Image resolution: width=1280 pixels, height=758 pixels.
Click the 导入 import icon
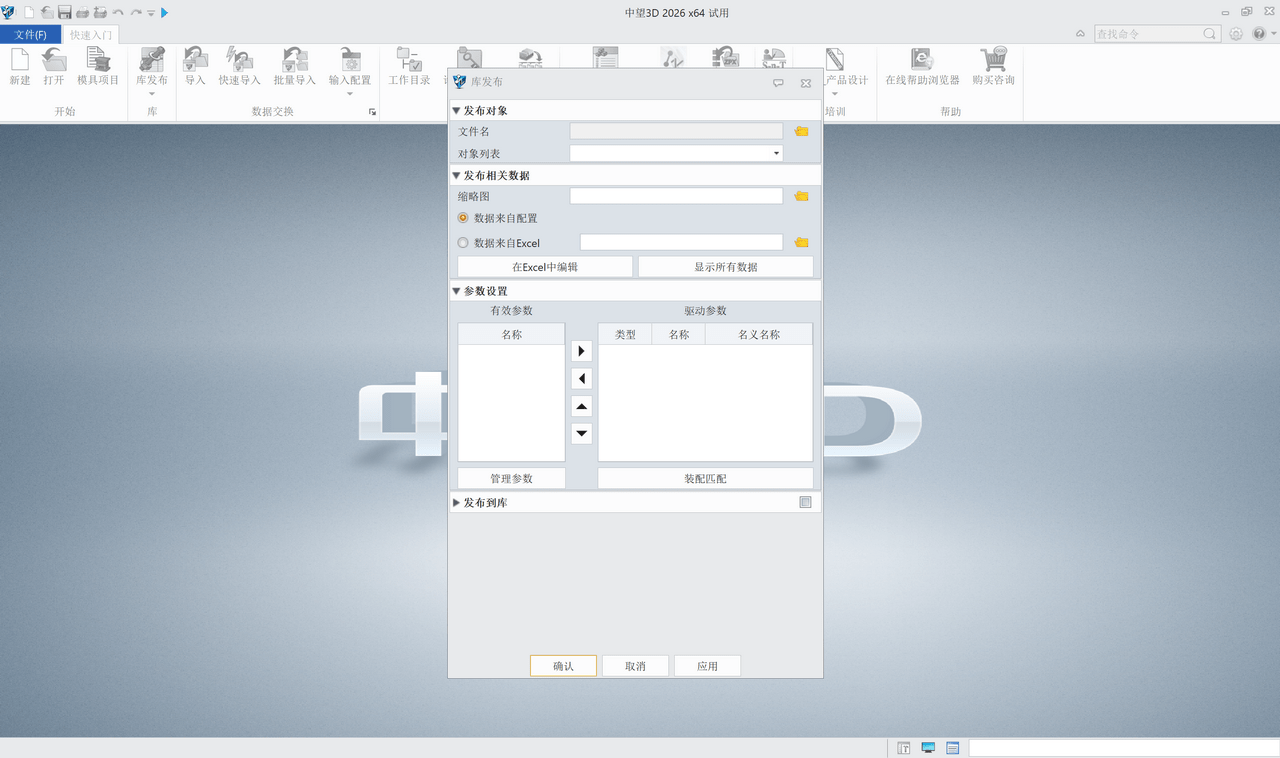pyautogui.click(x=194, y=68)
